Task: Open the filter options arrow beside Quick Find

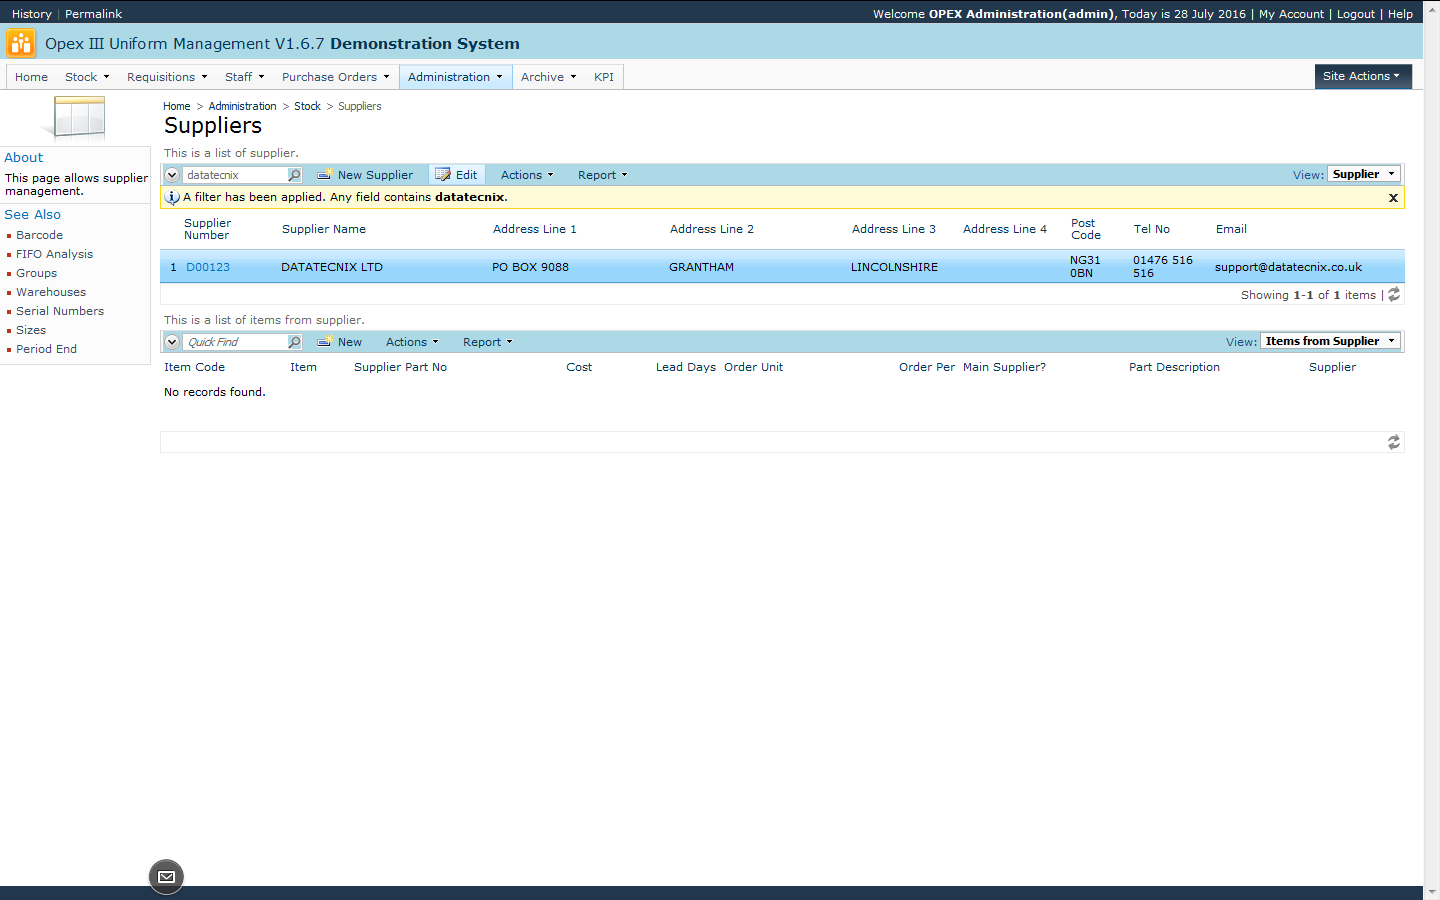Action: (172, 342)
